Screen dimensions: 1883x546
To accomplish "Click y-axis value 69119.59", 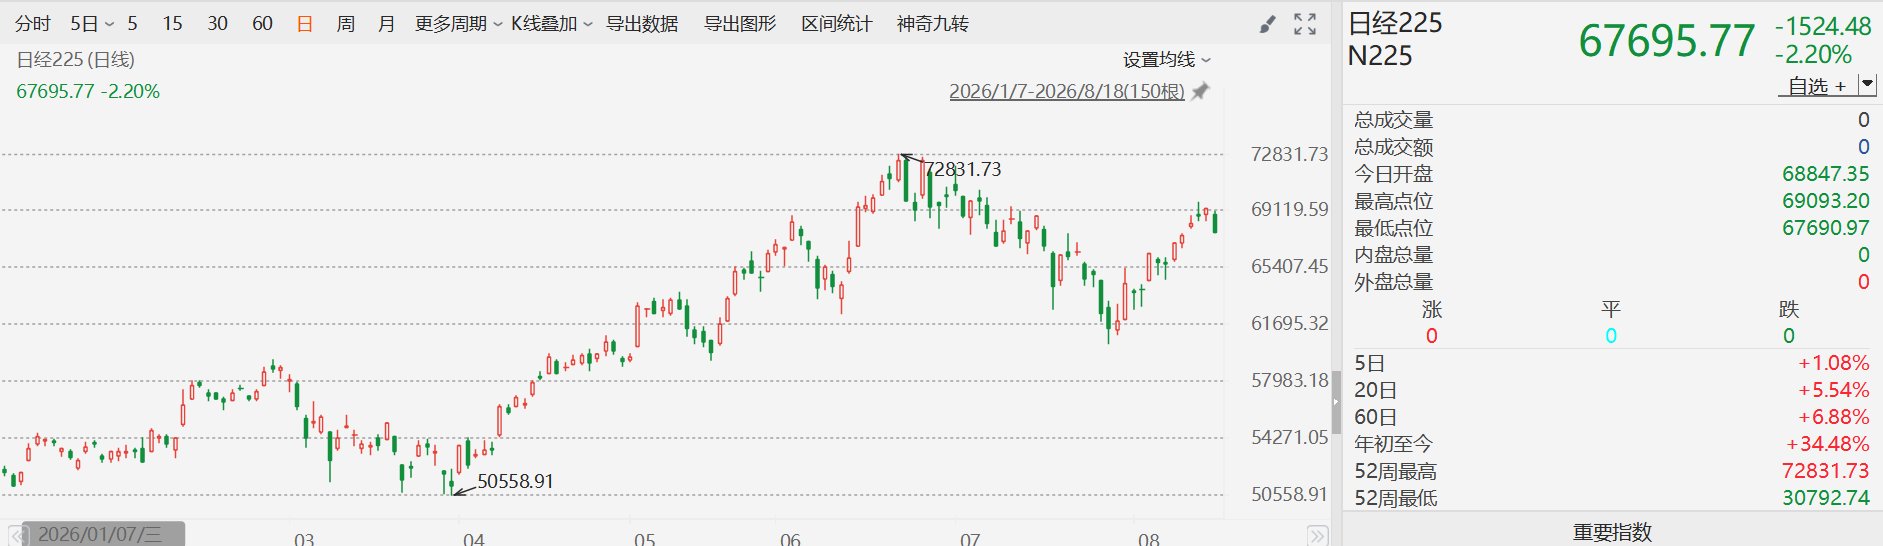I will 1289,209.
